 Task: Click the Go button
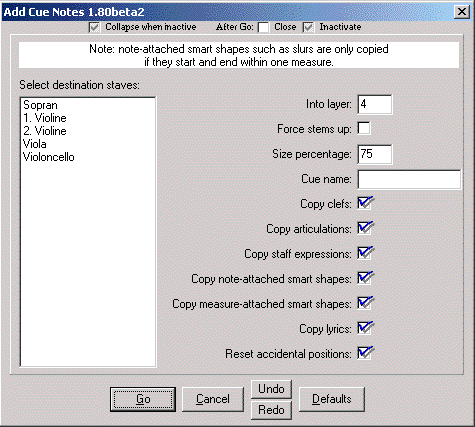click(143, 399)
